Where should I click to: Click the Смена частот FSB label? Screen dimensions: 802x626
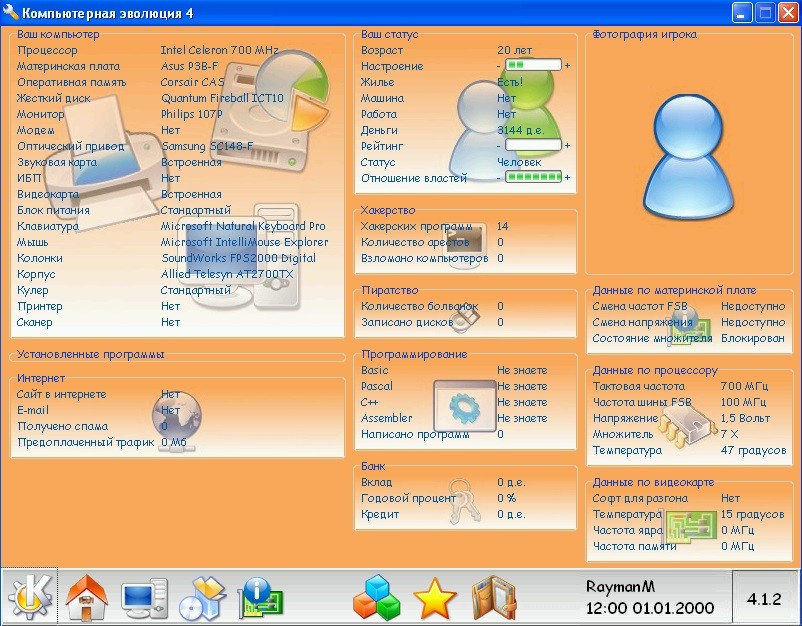click(x=640, y=306)
